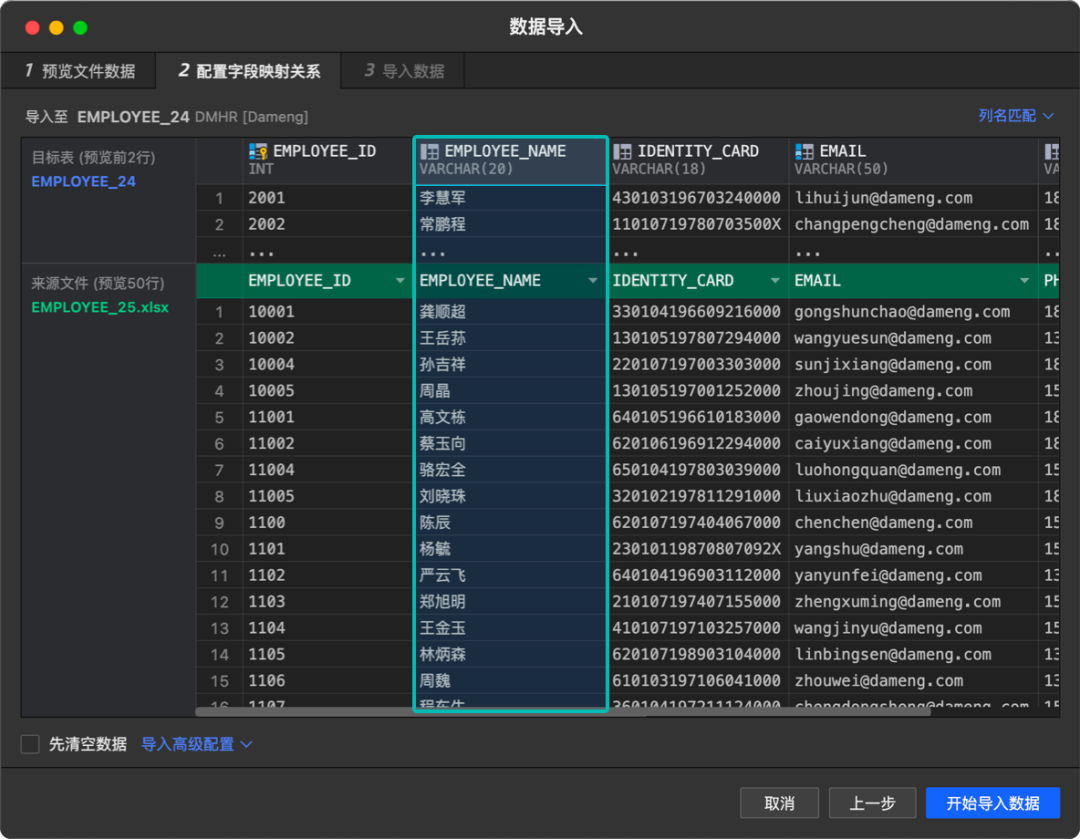Click the 取消 button
The image size is (1080, 839).
click(779, 803)
